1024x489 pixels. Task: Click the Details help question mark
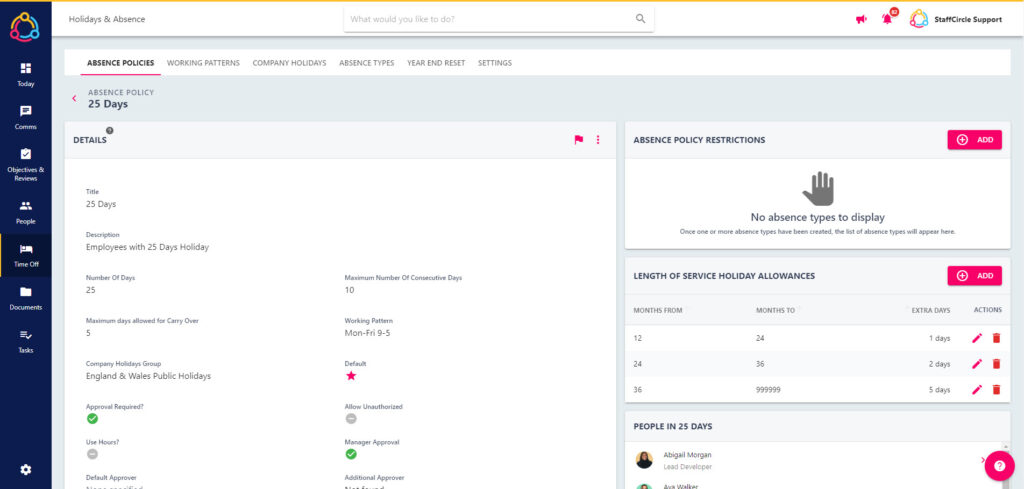110,131
